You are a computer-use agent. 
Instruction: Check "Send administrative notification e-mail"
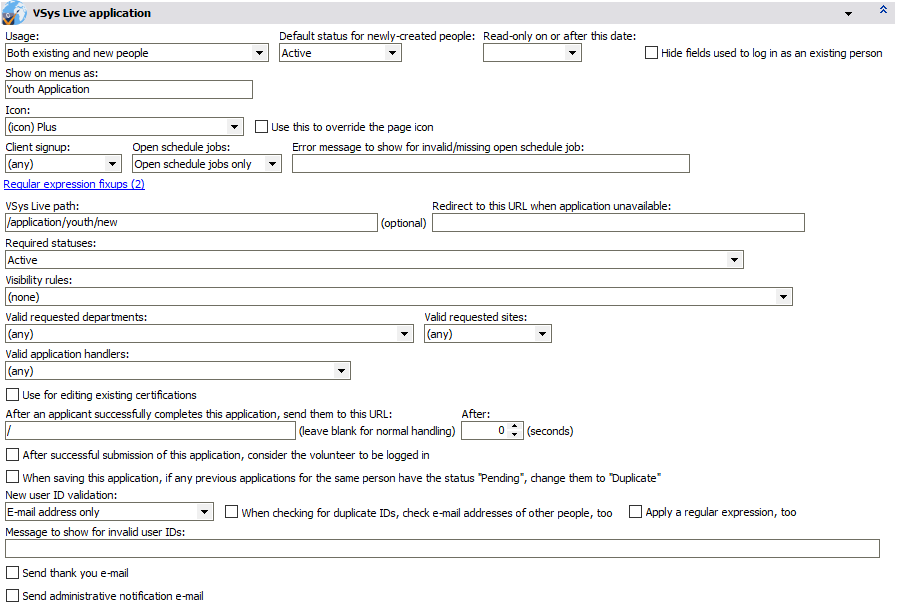pyautogui.click(x=10, y=596)
